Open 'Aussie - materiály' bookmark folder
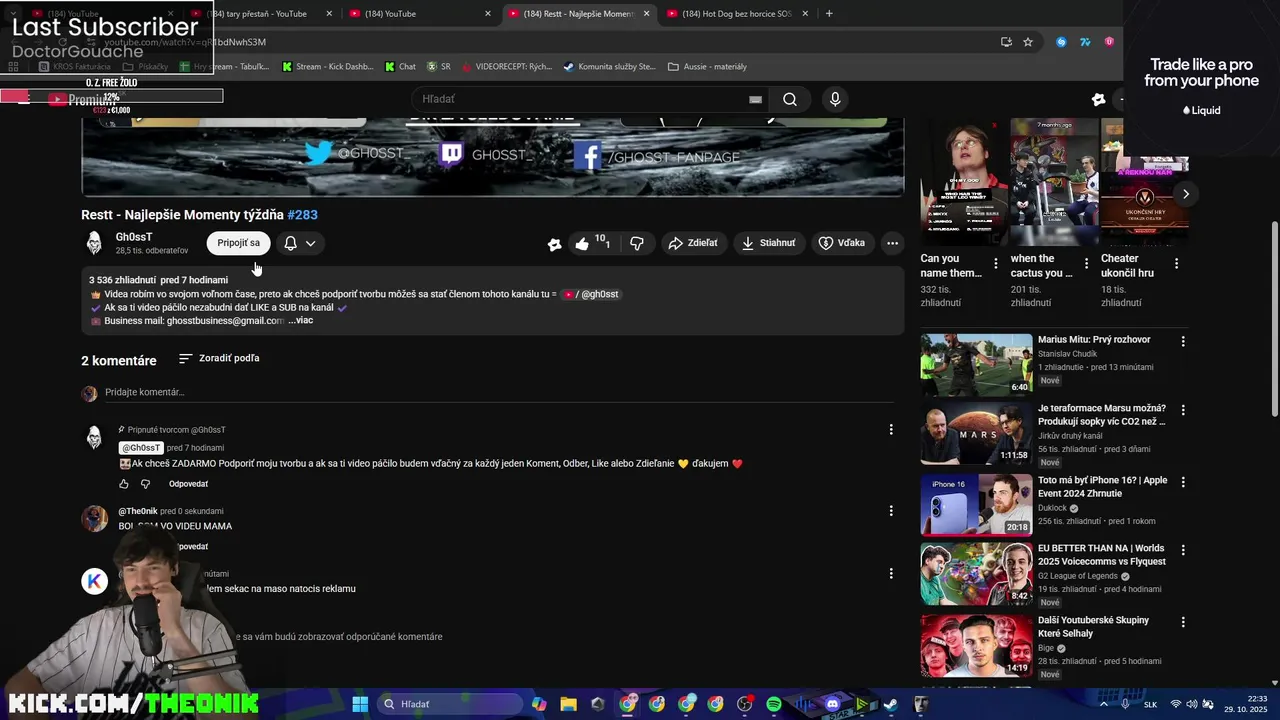This screenshot has width=1280, height=720. click(707, 67)
